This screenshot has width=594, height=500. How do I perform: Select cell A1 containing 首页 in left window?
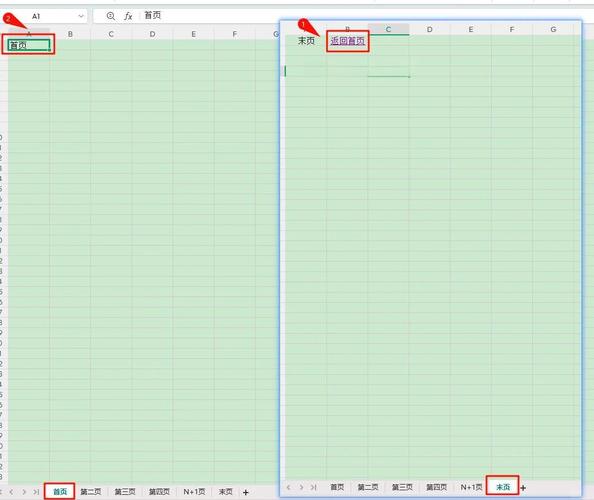tap(29, 45)
